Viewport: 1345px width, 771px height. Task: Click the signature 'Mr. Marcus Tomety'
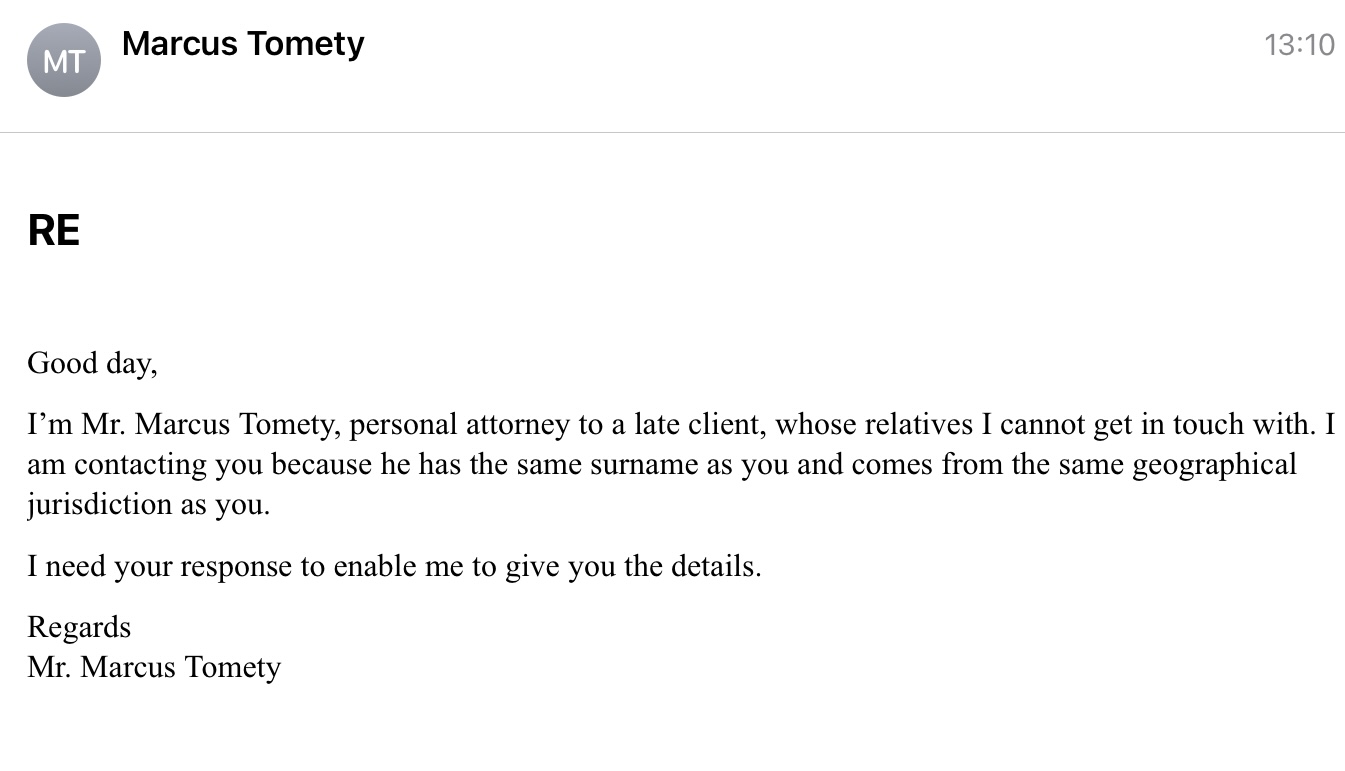coord(154,667)
